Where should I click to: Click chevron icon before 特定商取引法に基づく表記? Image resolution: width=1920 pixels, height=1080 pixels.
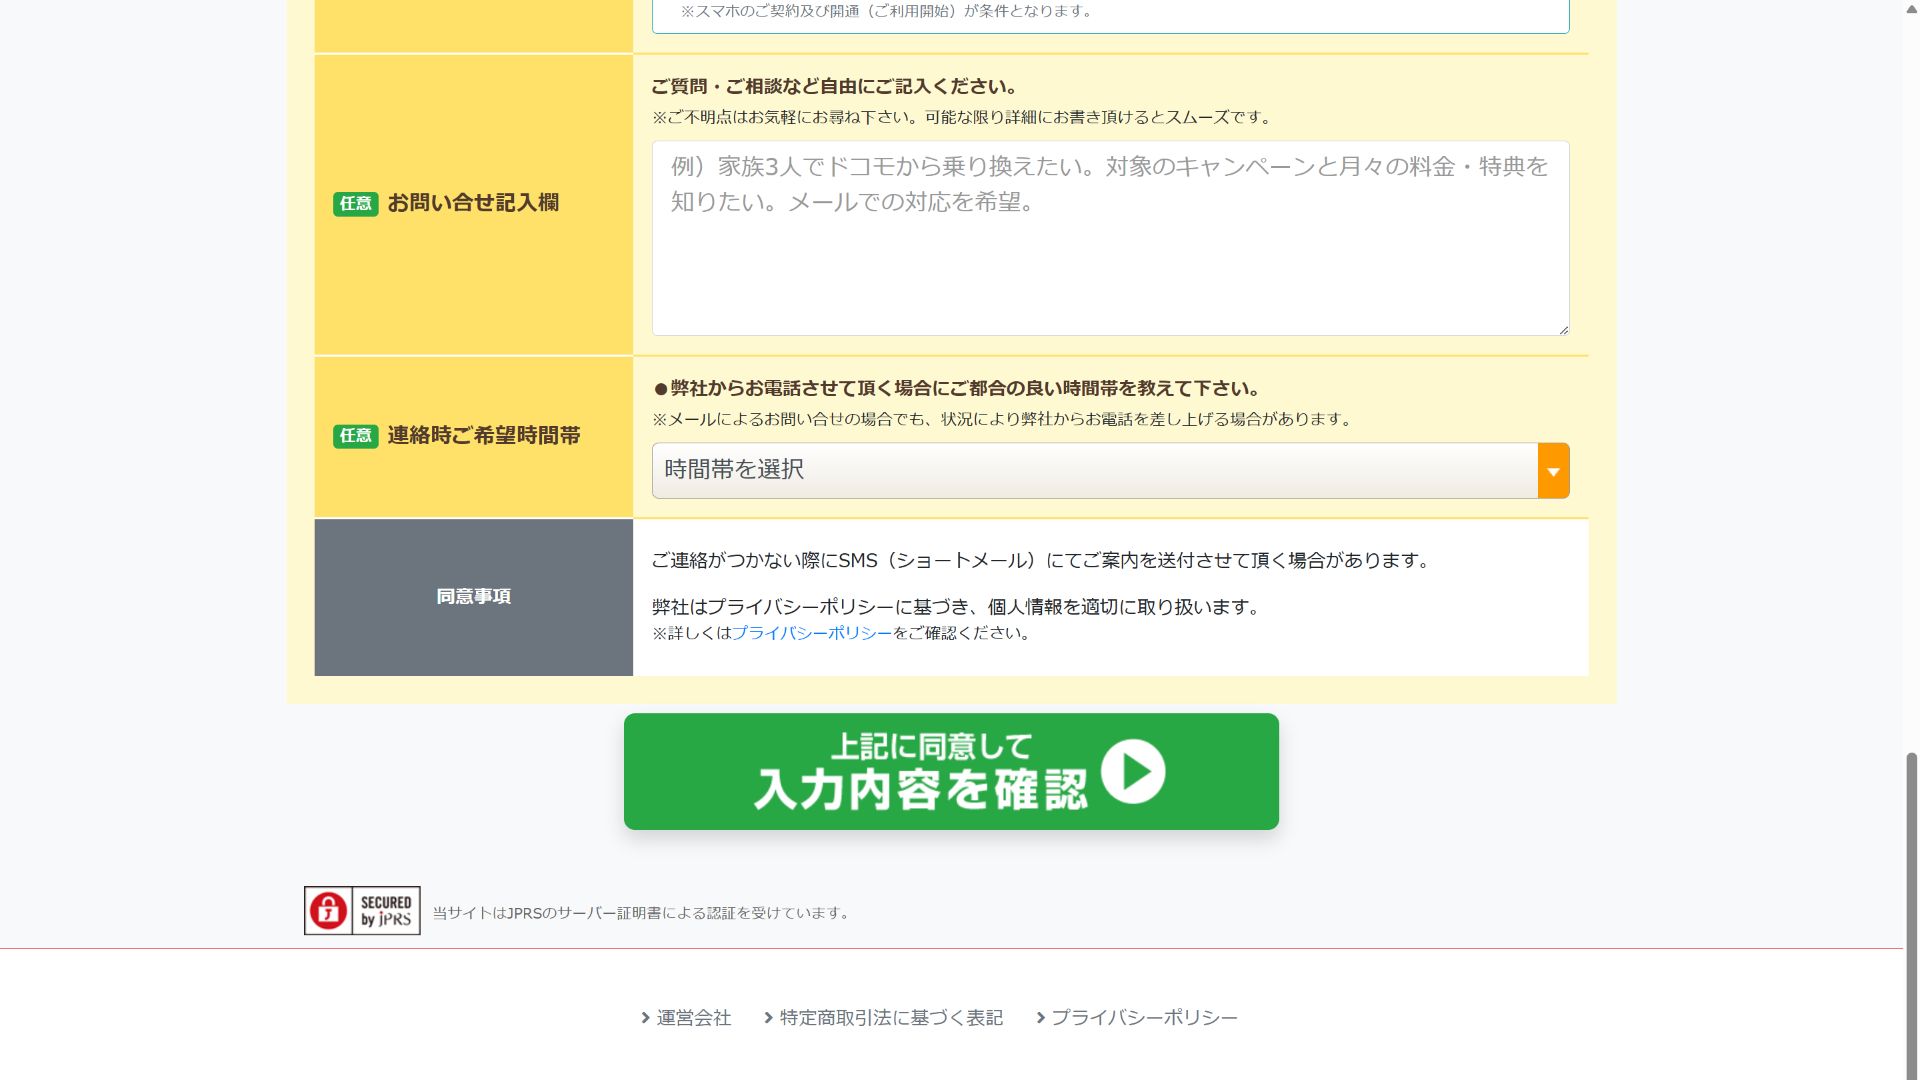point(768,1018)
